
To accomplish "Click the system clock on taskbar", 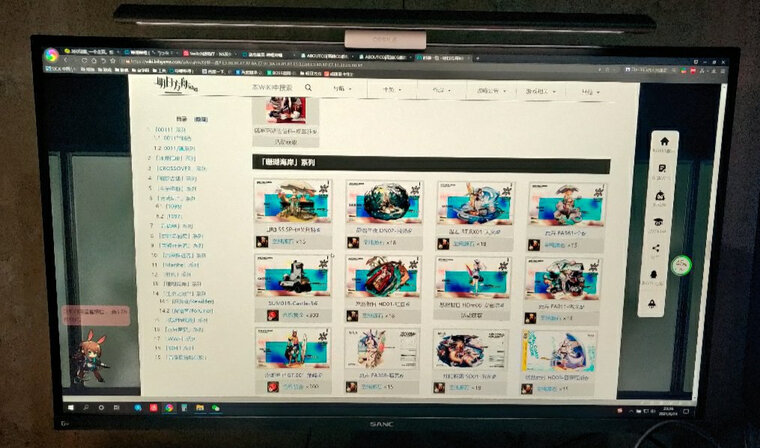I will [x=666, y=412].
